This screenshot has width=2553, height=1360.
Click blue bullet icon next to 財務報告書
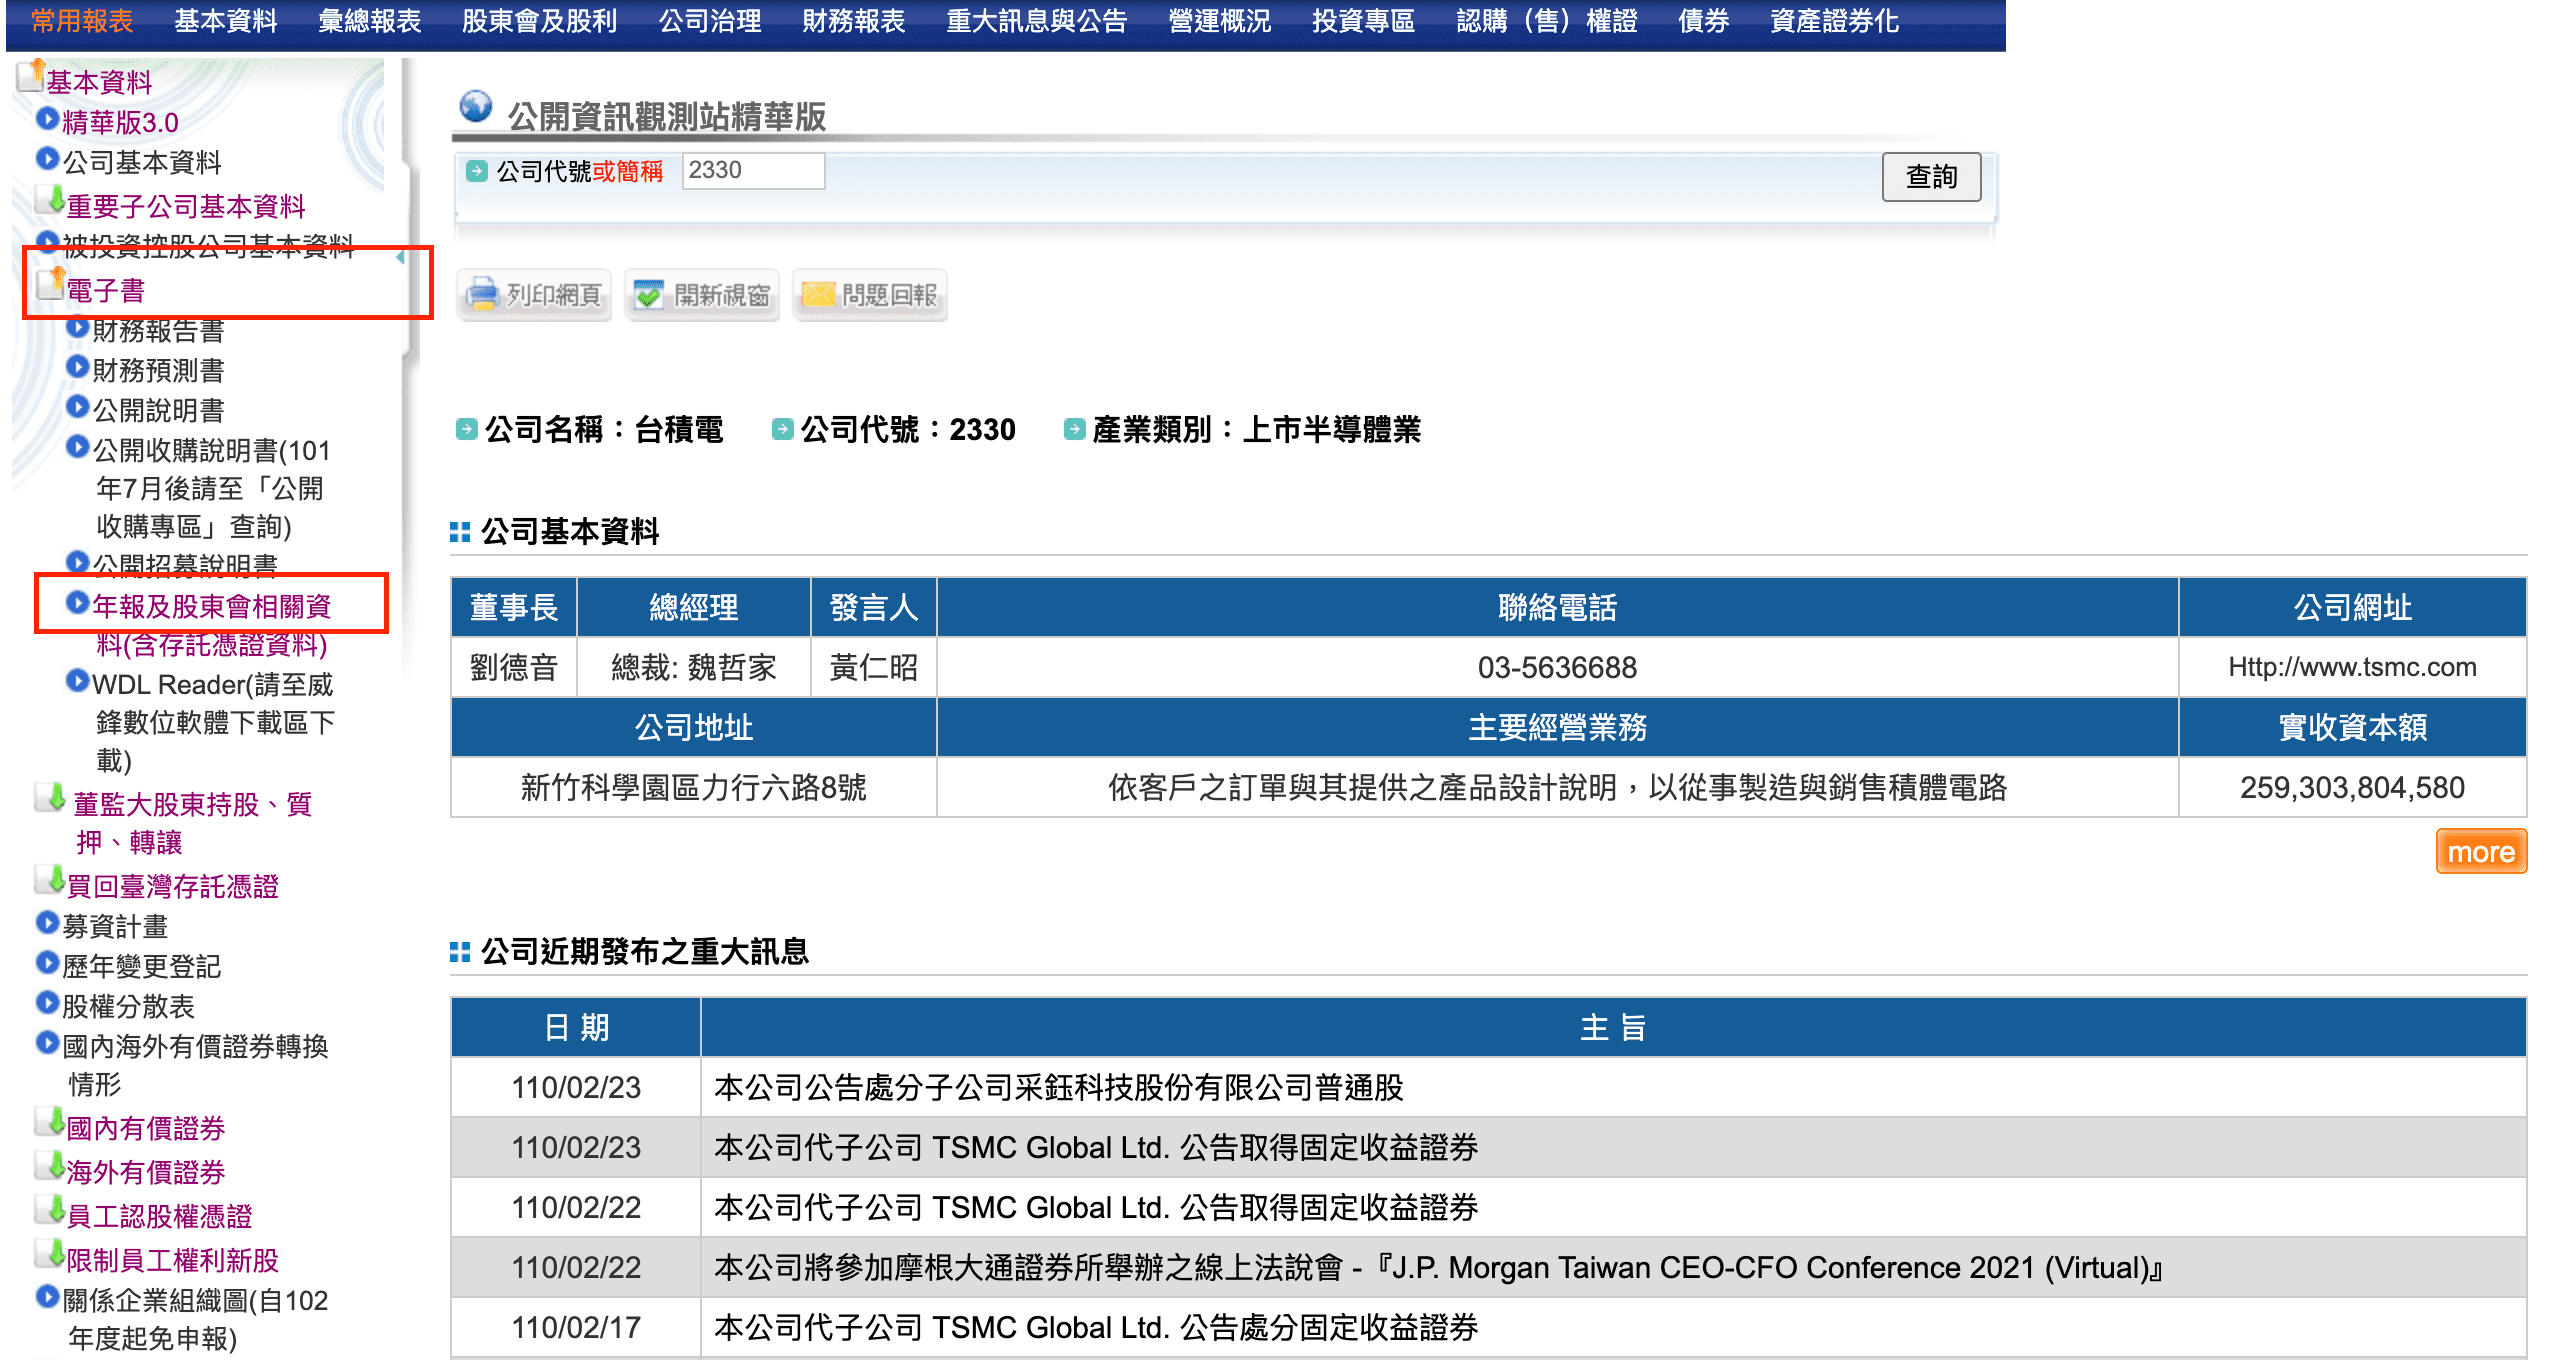point(77,327)
